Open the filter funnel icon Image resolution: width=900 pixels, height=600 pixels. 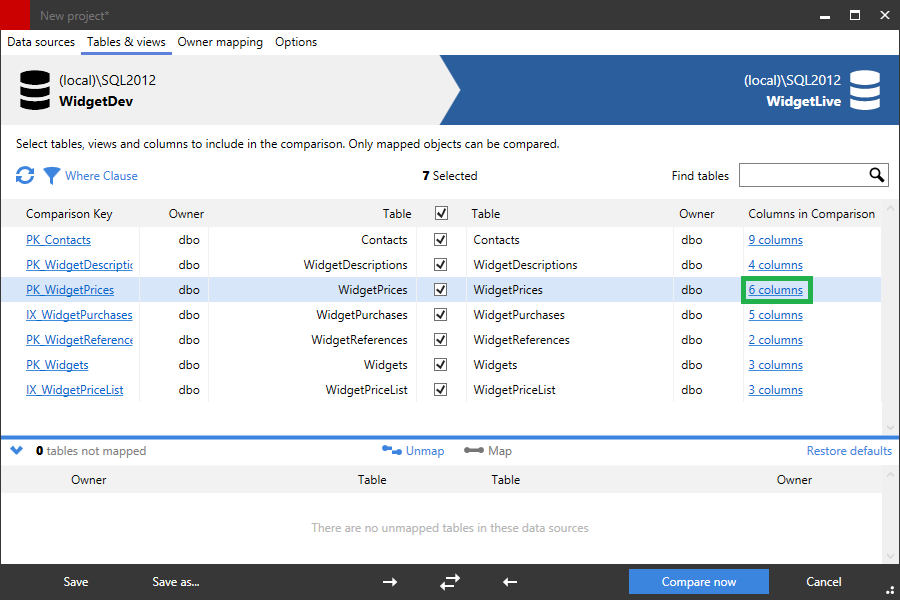click(x=51, y=175)
